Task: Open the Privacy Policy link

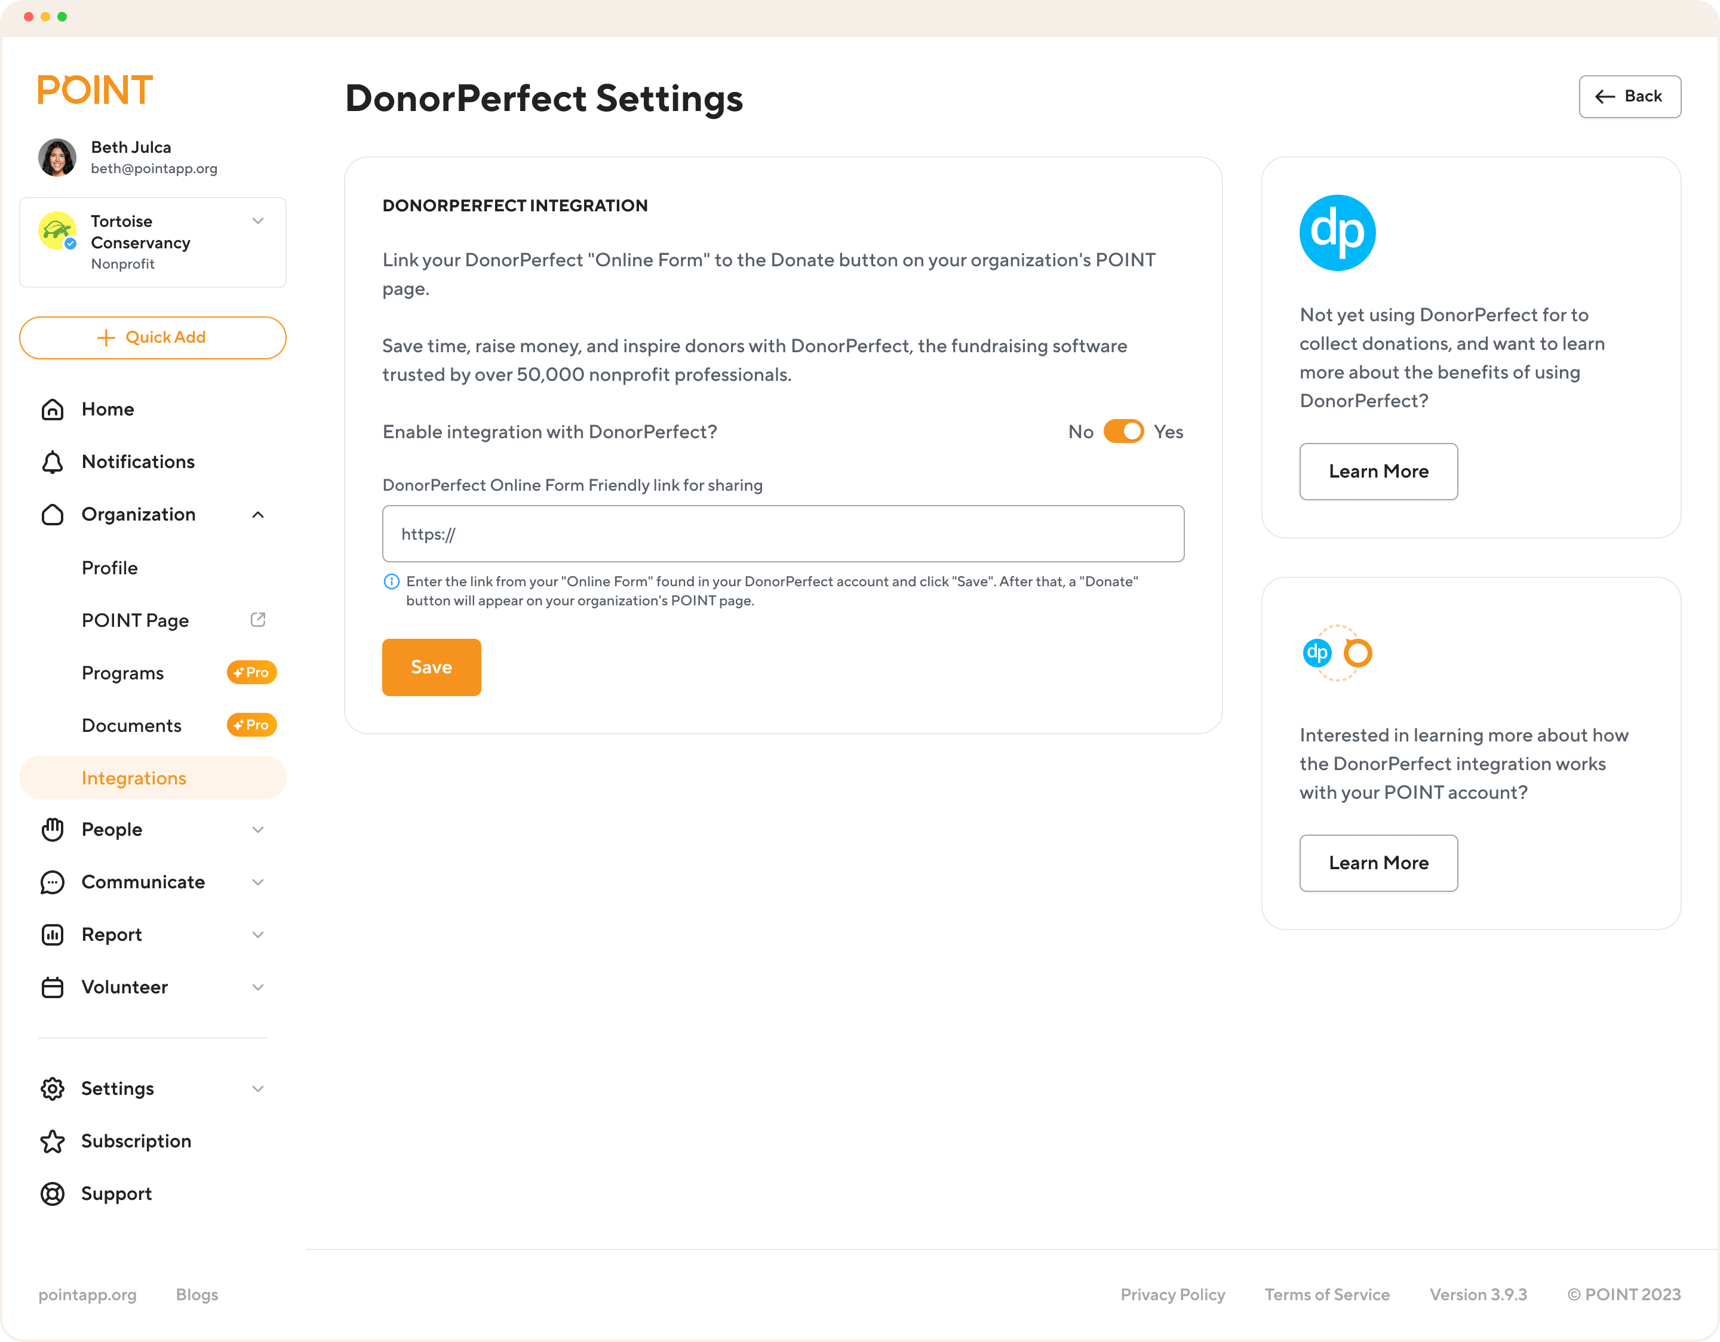Action: click(x=1172, y=1294)
